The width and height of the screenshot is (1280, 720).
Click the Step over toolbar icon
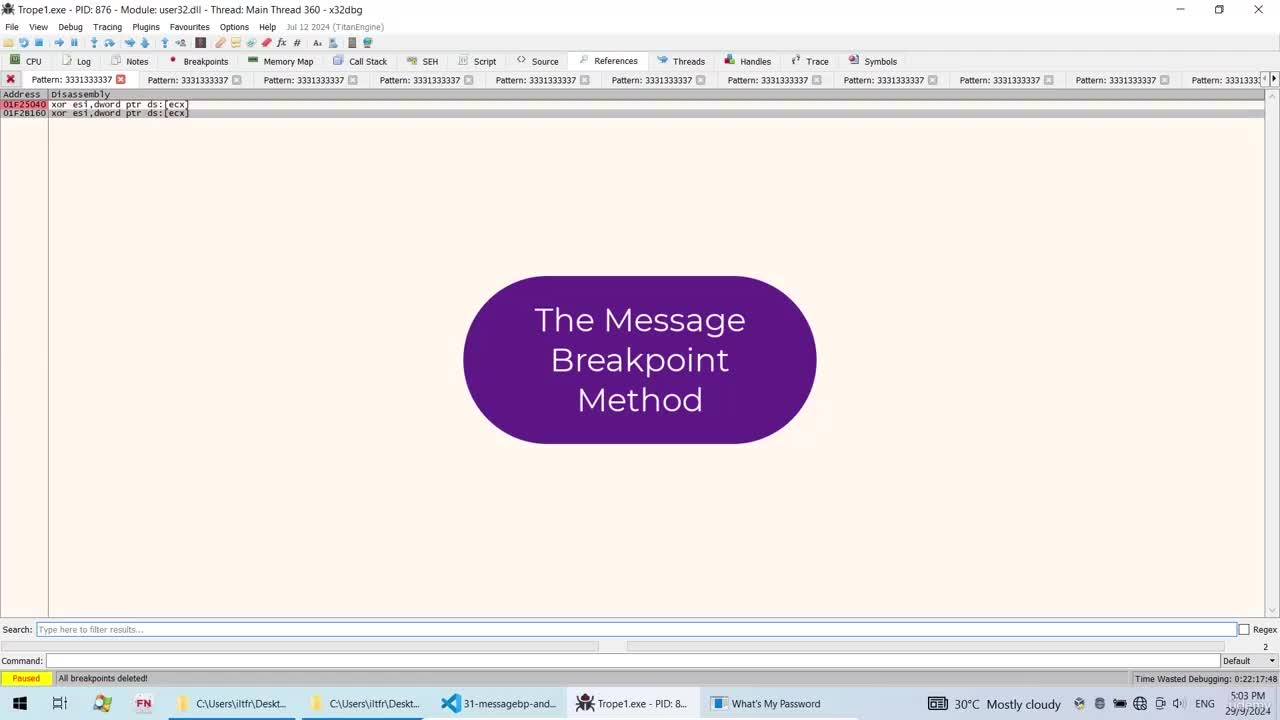click(109, 43)
